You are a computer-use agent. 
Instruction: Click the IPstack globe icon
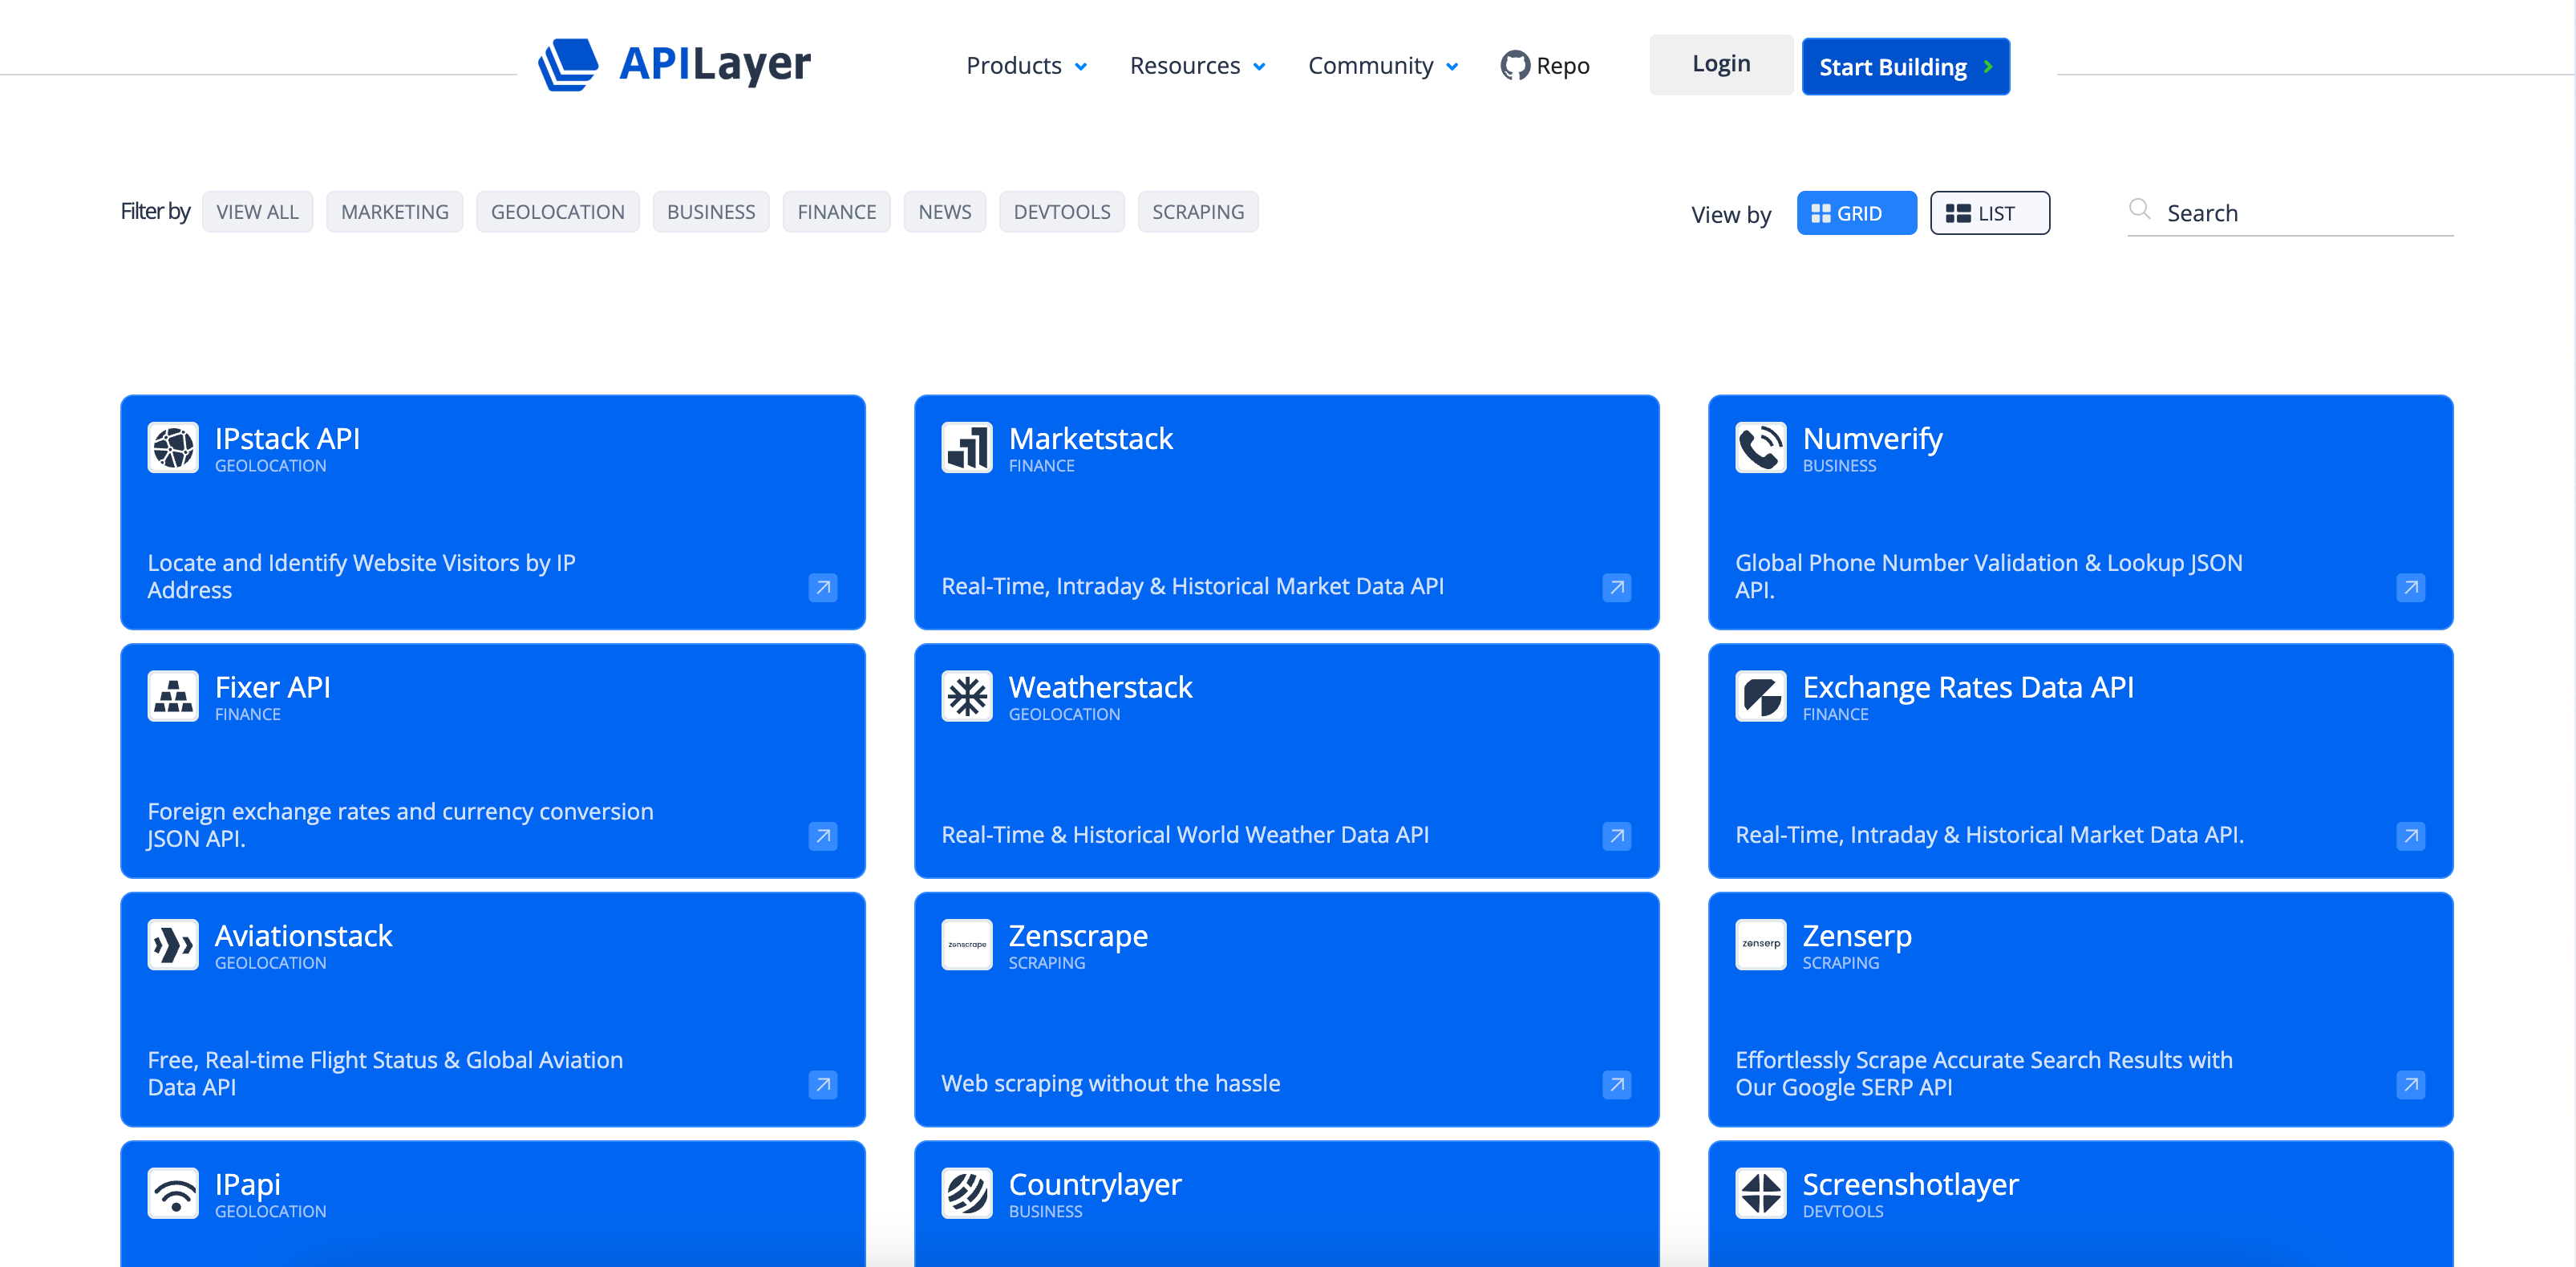[173, 447]
